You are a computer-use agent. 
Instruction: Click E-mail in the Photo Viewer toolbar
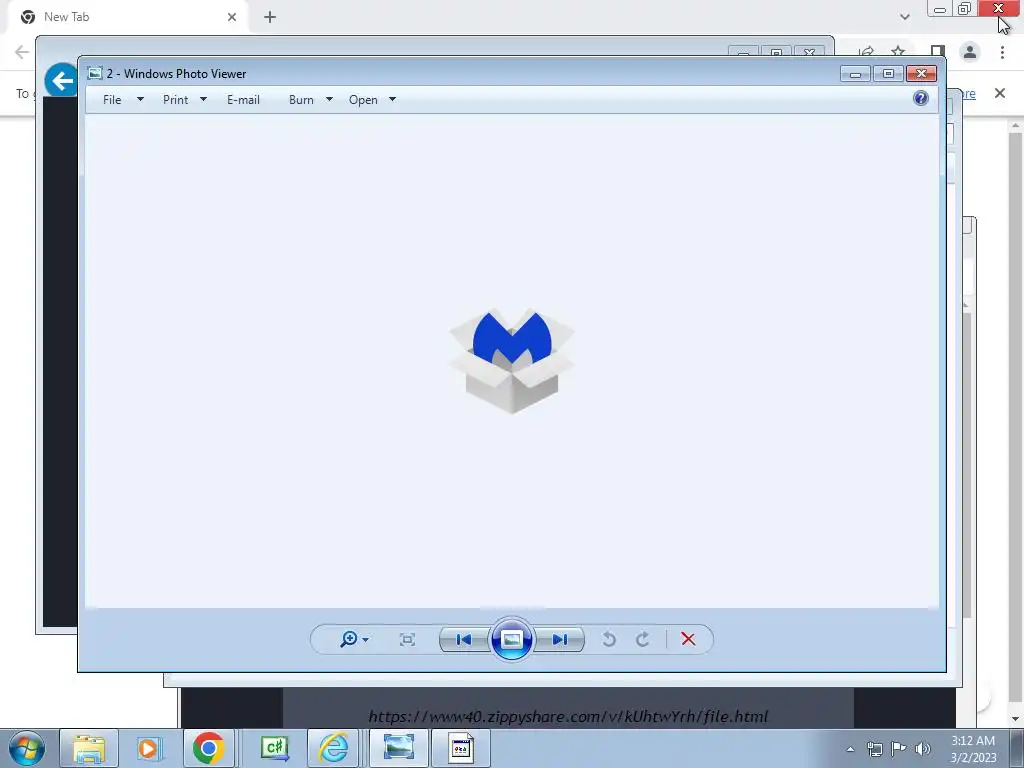click(244, 100)
